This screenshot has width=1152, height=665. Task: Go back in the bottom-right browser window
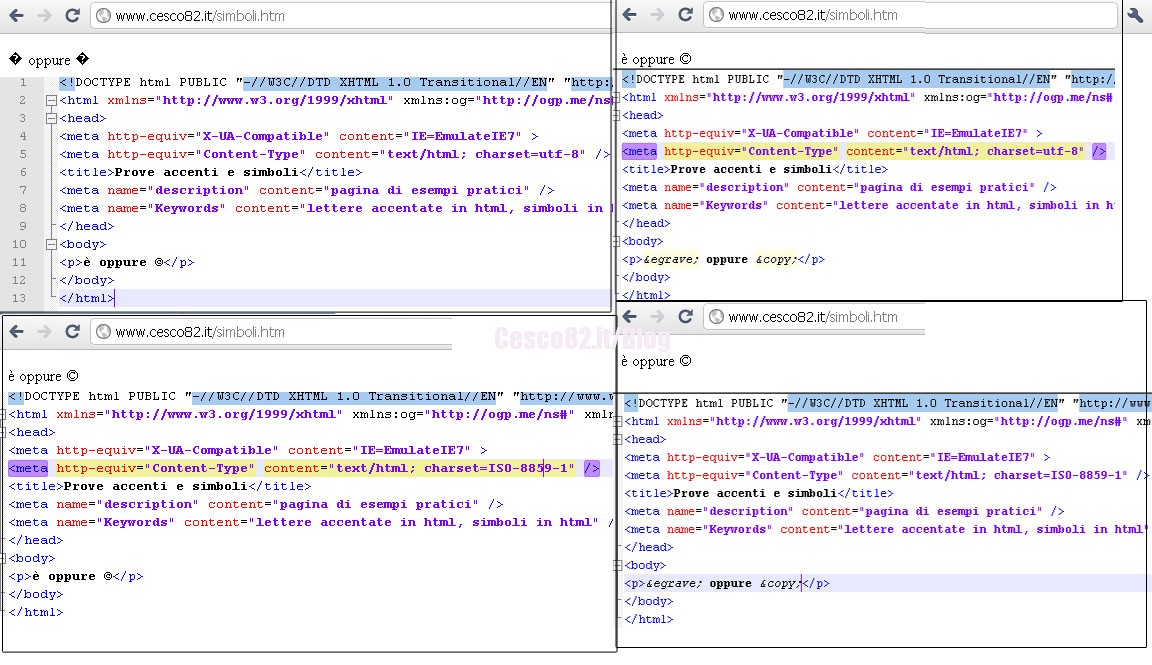pyautogui.click(x=630, y=317)
